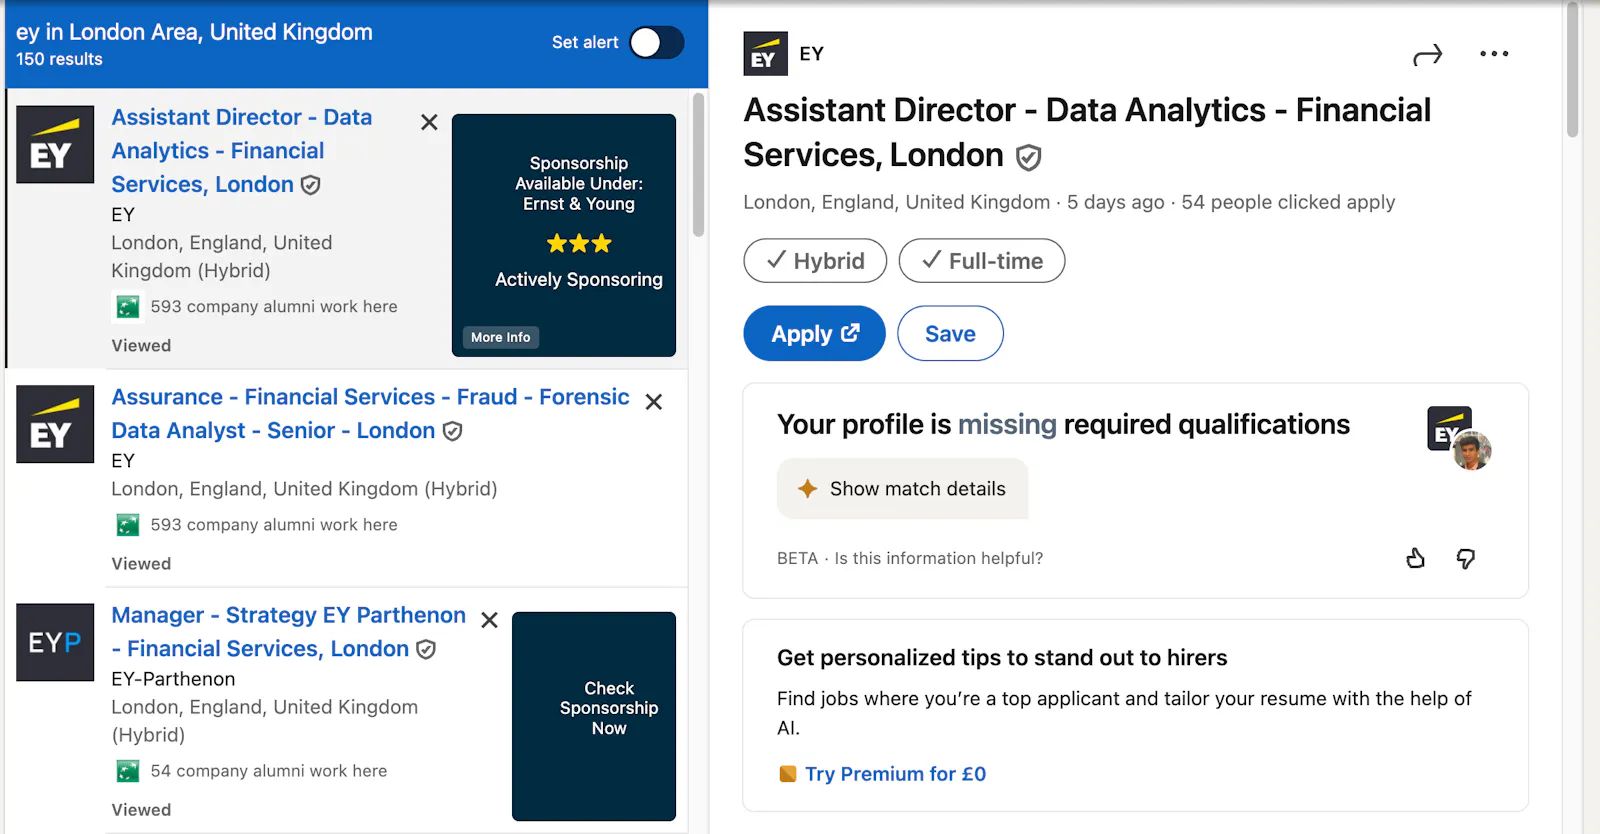Click EY logo on Assurance Fraud listing
1600x834 pixels.
55,424
